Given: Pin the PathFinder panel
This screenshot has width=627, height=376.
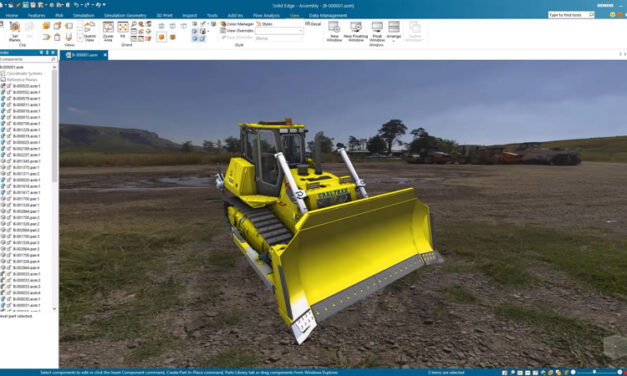Looking at the screenshot, I should tap(47, 52).
